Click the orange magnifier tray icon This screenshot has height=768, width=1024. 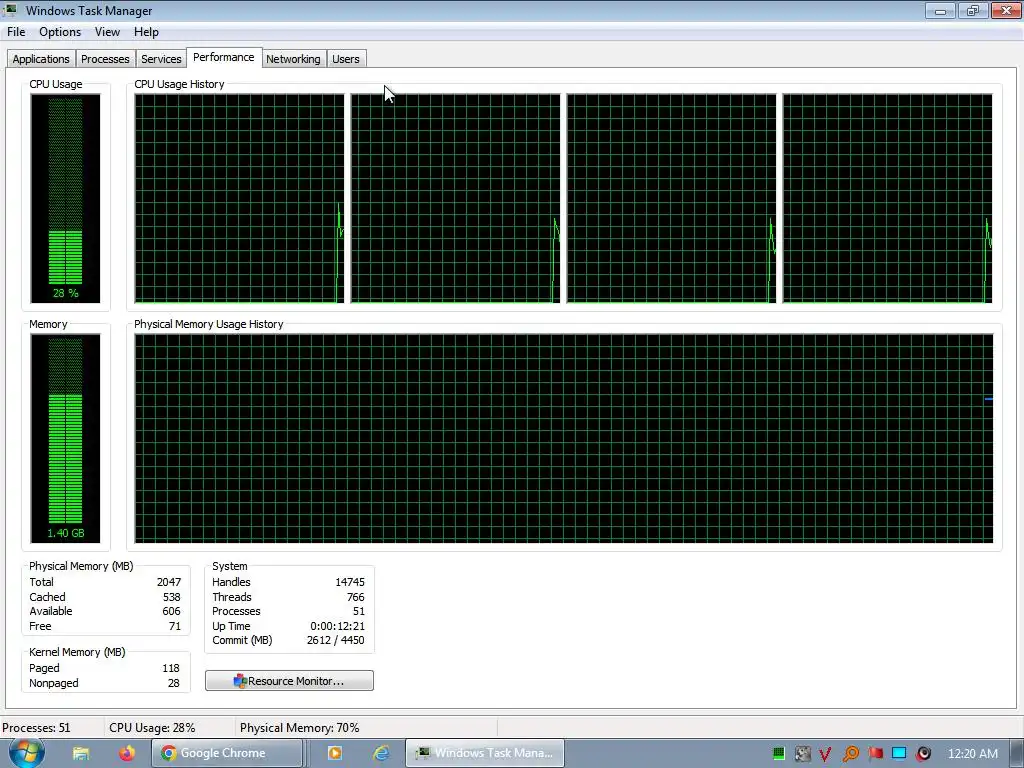coord(850,754)
